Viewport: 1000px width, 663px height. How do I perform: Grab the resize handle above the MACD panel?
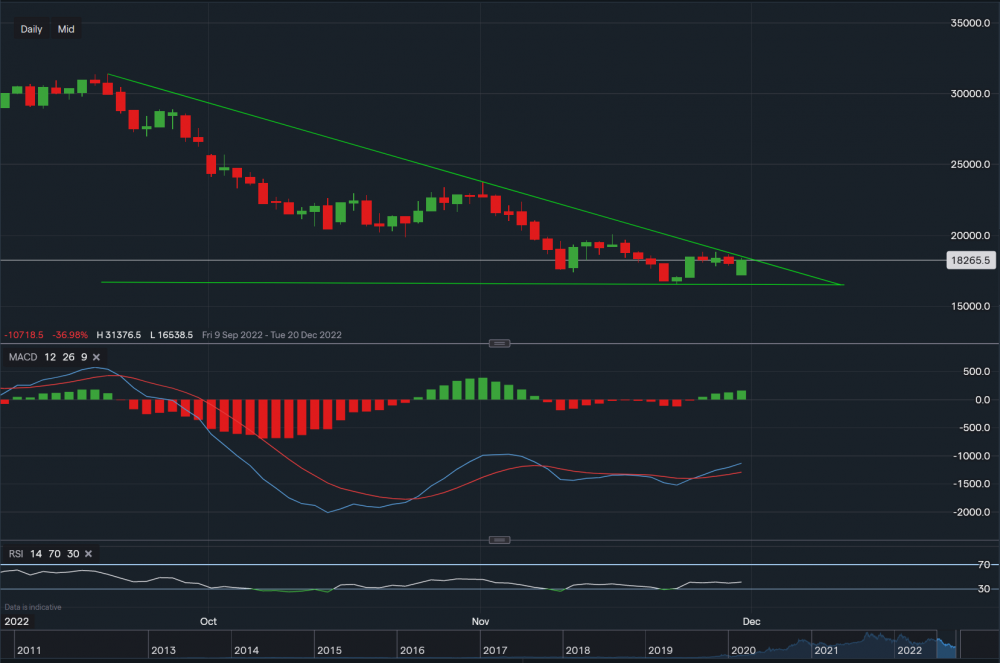tap(500, 343)
